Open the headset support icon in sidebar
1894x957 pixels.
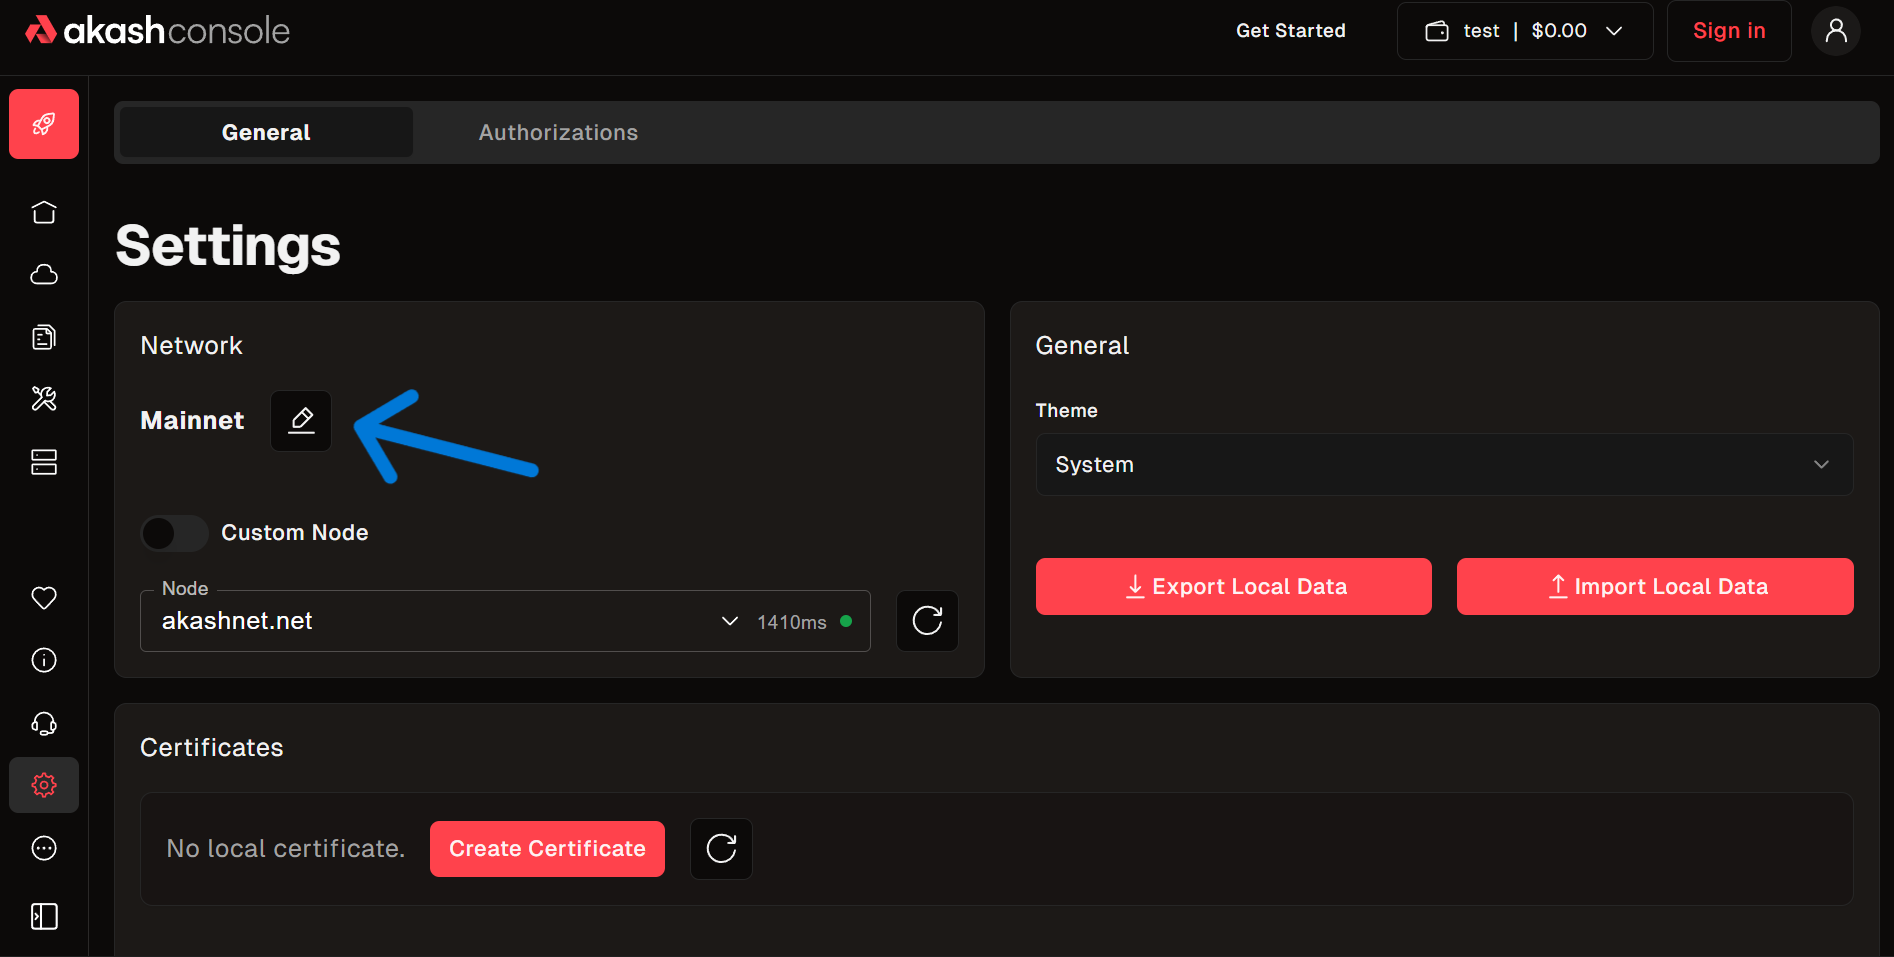click(44, 723)
